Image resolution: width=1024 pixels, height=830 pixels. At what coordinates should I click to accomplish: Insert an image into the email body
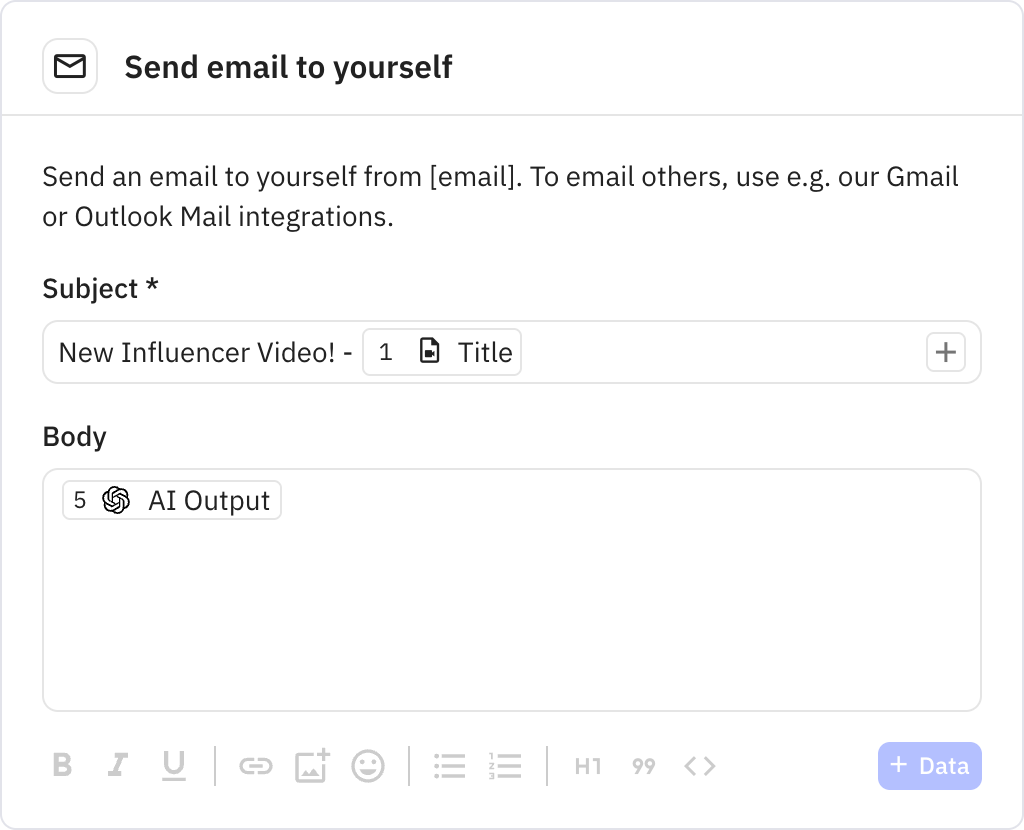click(312, 766)
